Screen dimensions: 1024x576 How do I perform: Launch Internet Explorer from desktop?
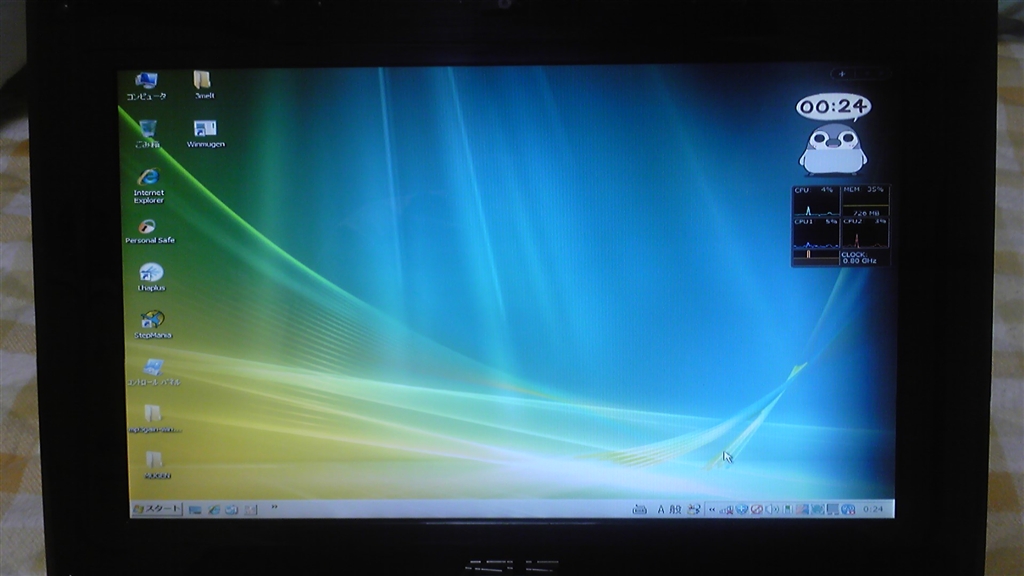click(149, 186)
